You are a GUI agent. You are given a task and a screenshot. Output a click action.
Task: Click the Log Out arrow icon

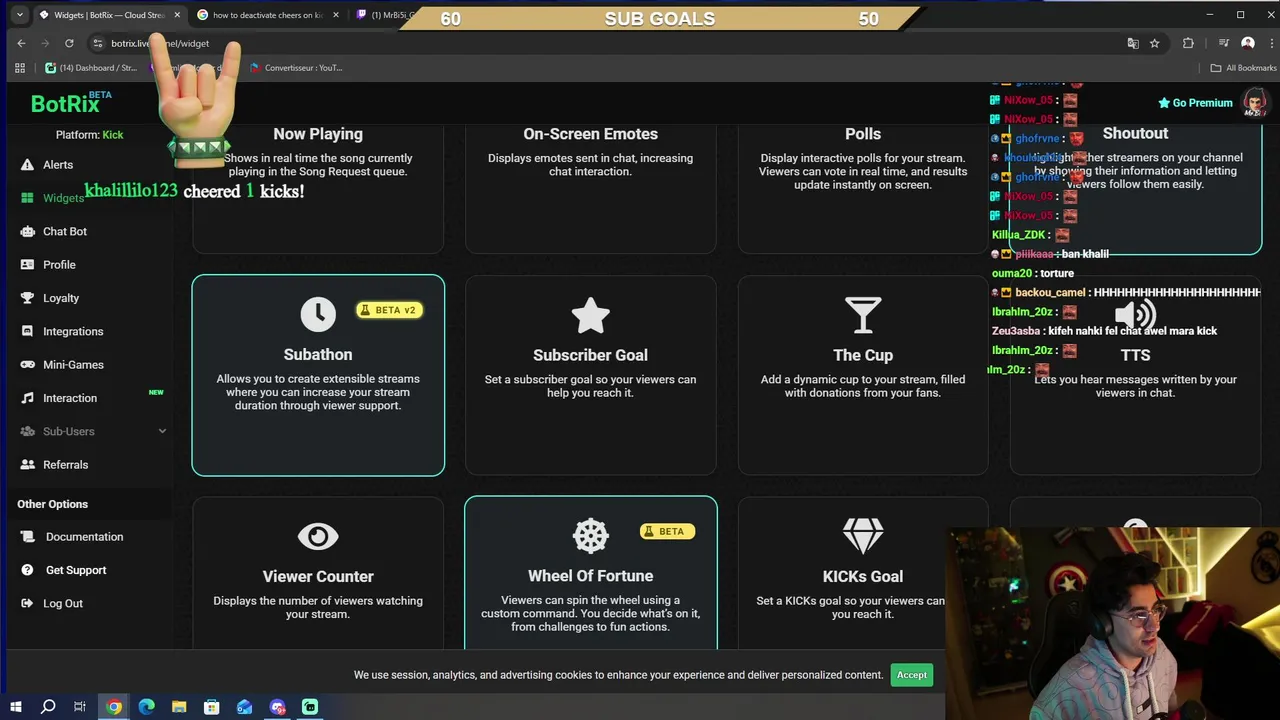[27, 603]
